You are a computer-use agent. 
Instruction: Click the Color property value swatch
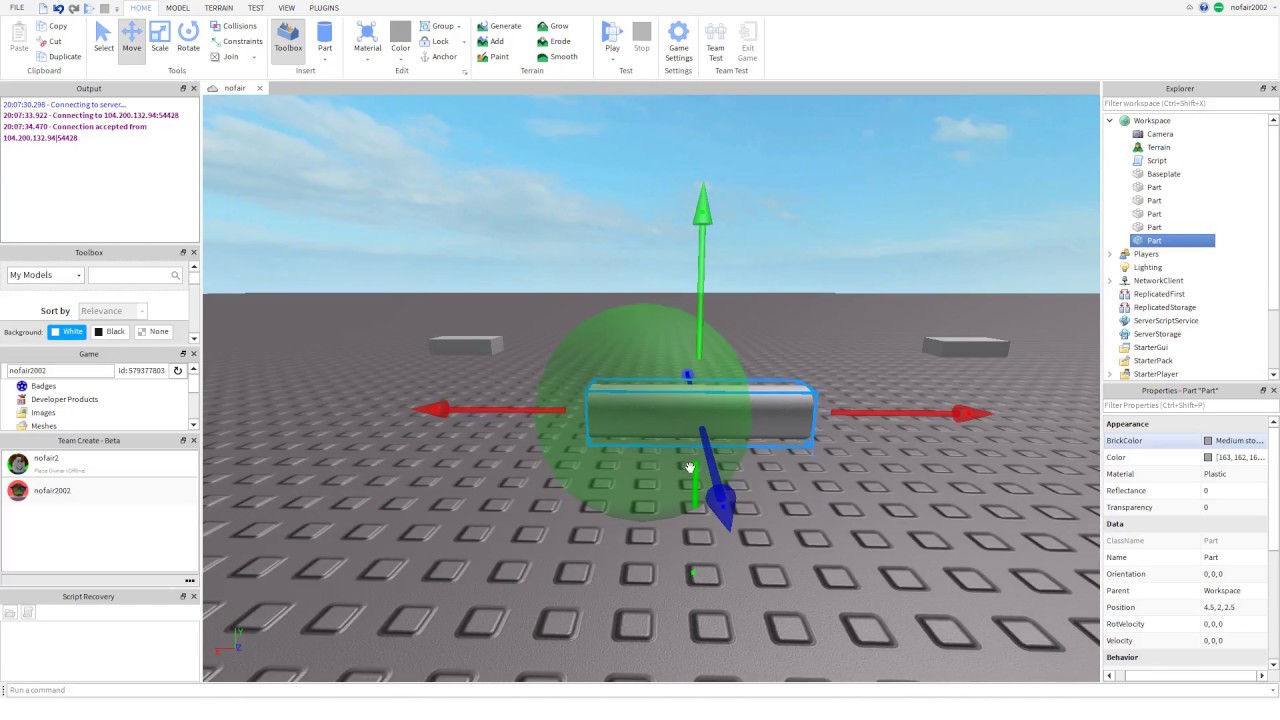[1208, 458]
